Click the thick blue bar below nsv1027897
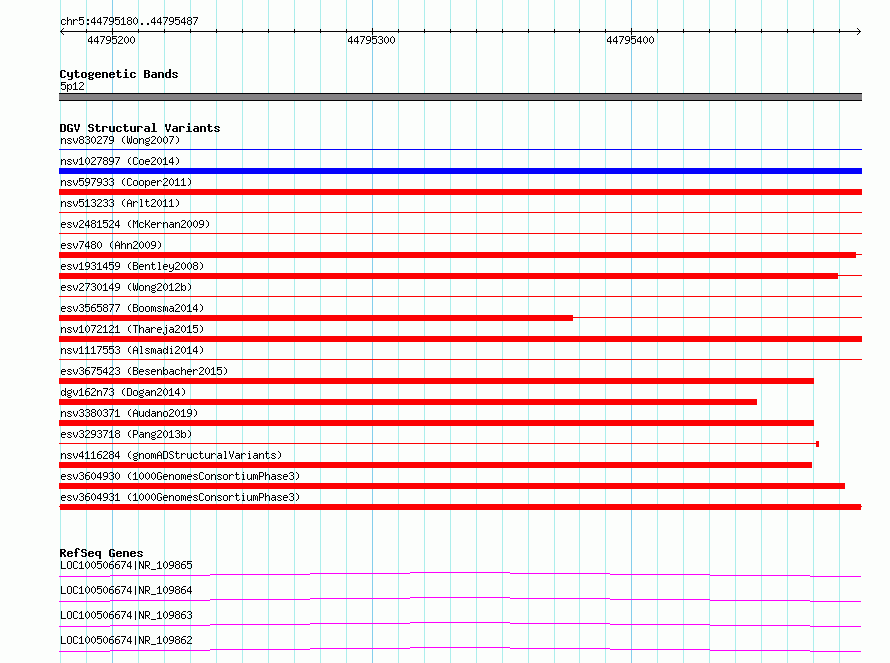Screen dimensions: 890x663 [460, 171]
